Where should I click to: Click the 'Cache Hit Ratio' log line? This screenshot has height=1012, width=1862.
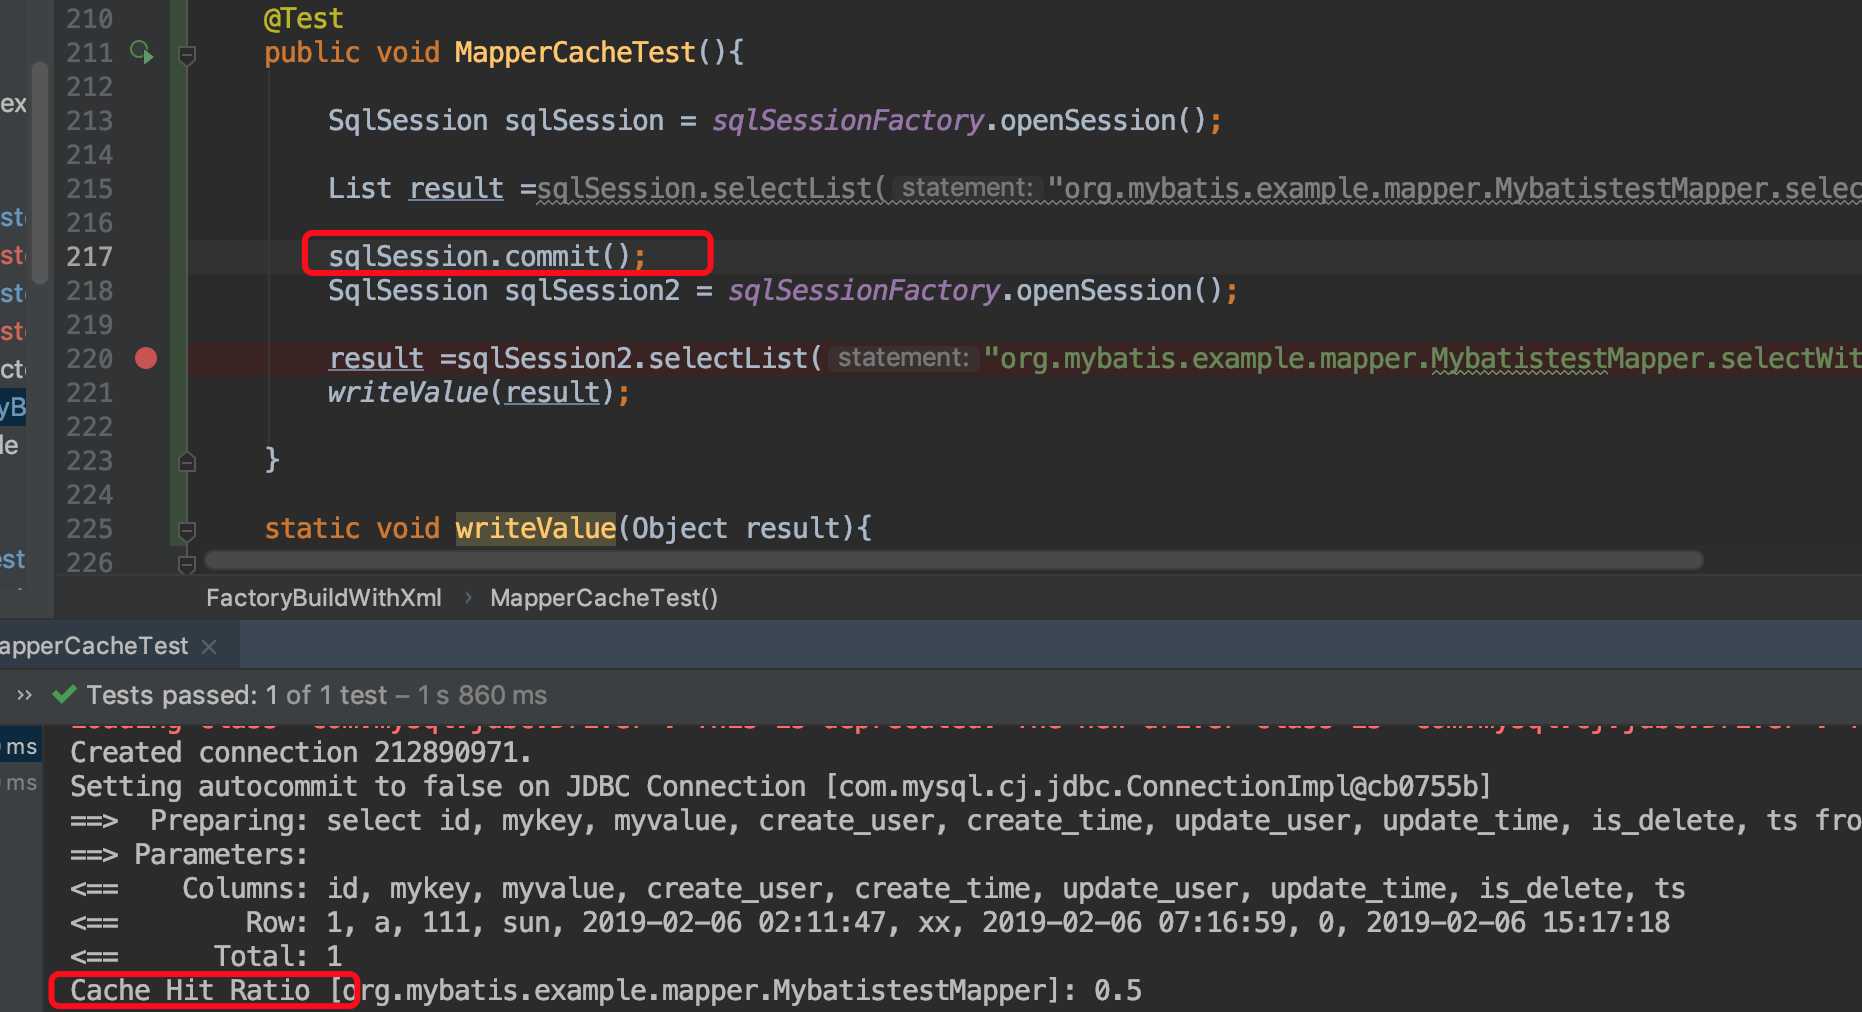606,990
